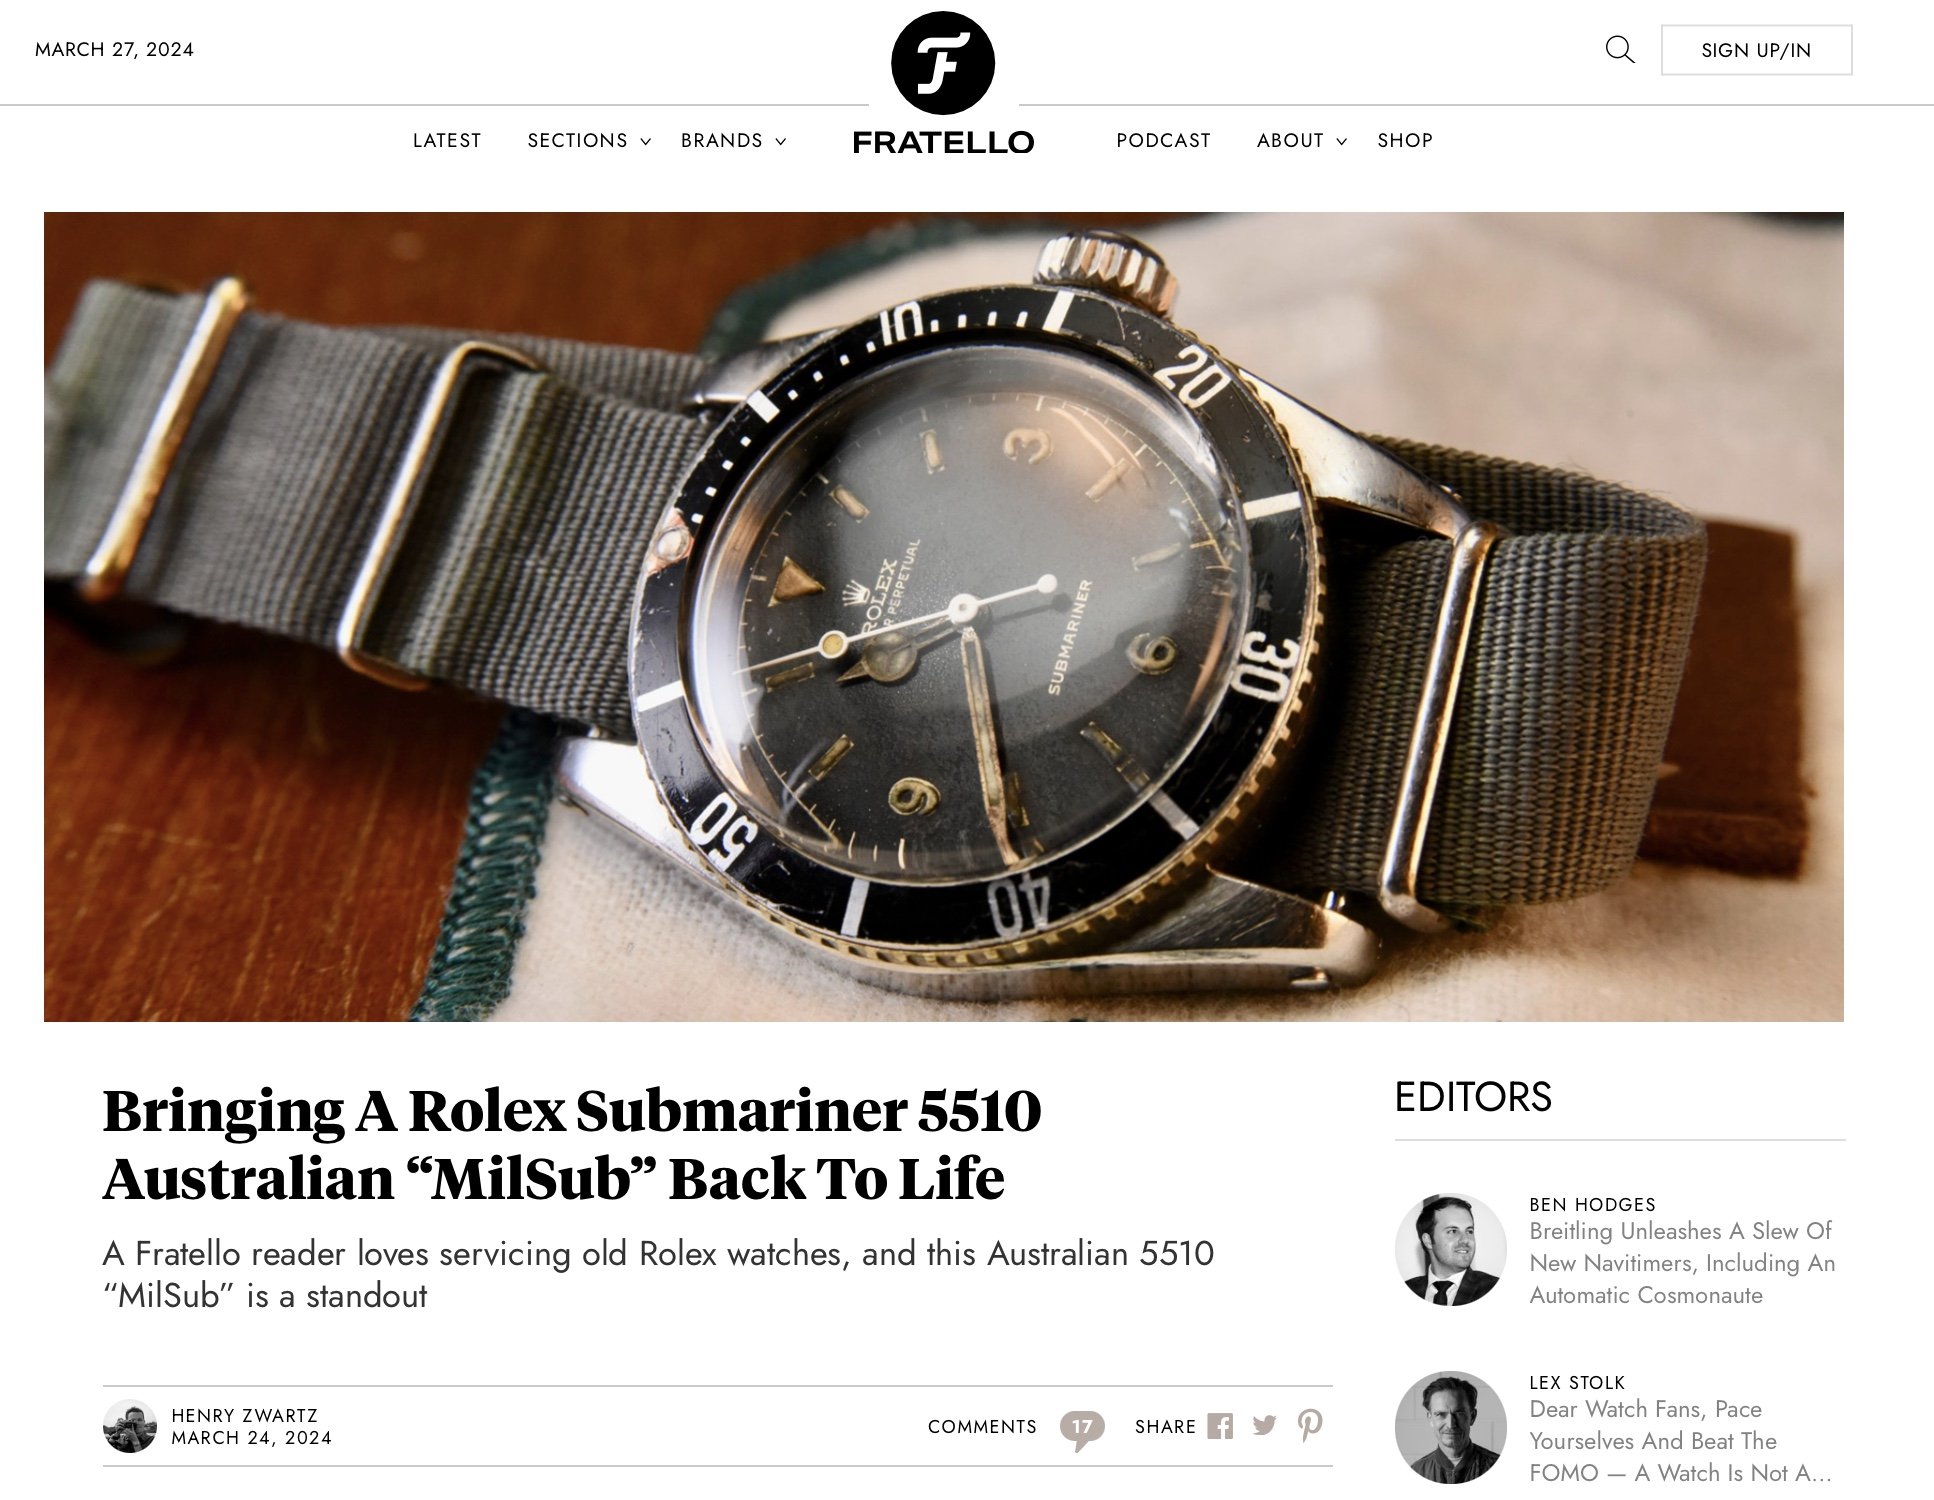The height and width of the screenshot is (1500, 1934).
Task: Click the Rolex Submariner hero image
Action: (x=943, y=616)
